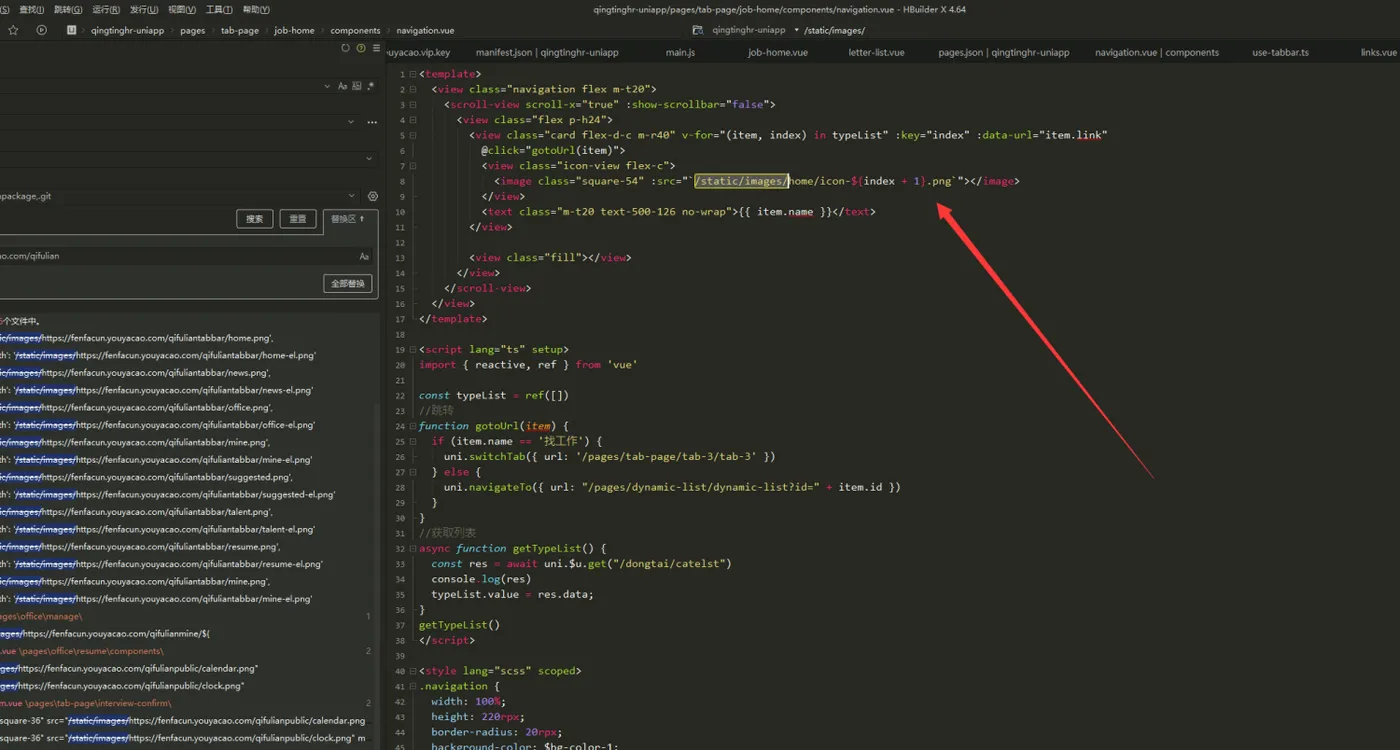Image resolution: width=1400 pixels, height=750 pixels.
Task: Click search result 'qifulianmine/${'
Action: [x=105, y=634]
